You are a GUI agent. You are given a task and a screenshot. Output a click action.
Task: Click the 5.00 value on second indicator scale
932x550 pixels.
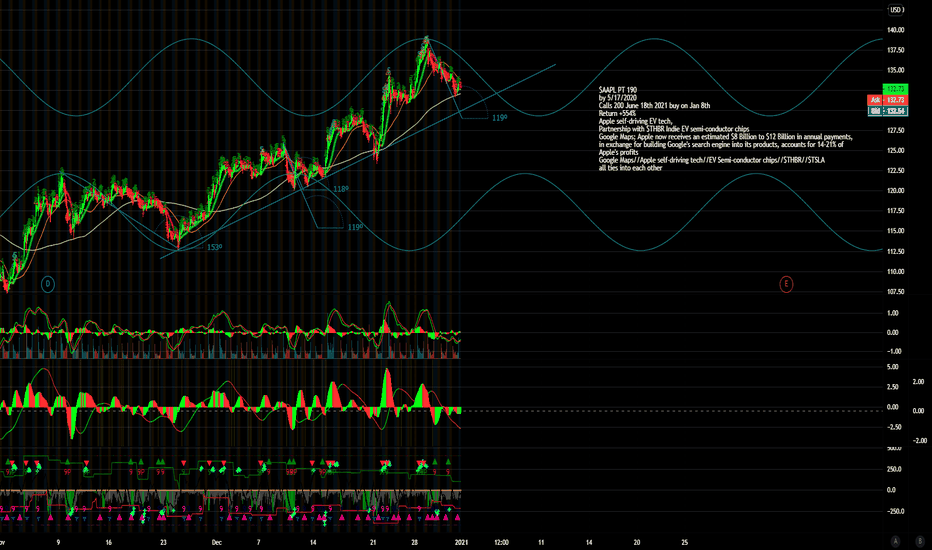click(x=893, y=367)
